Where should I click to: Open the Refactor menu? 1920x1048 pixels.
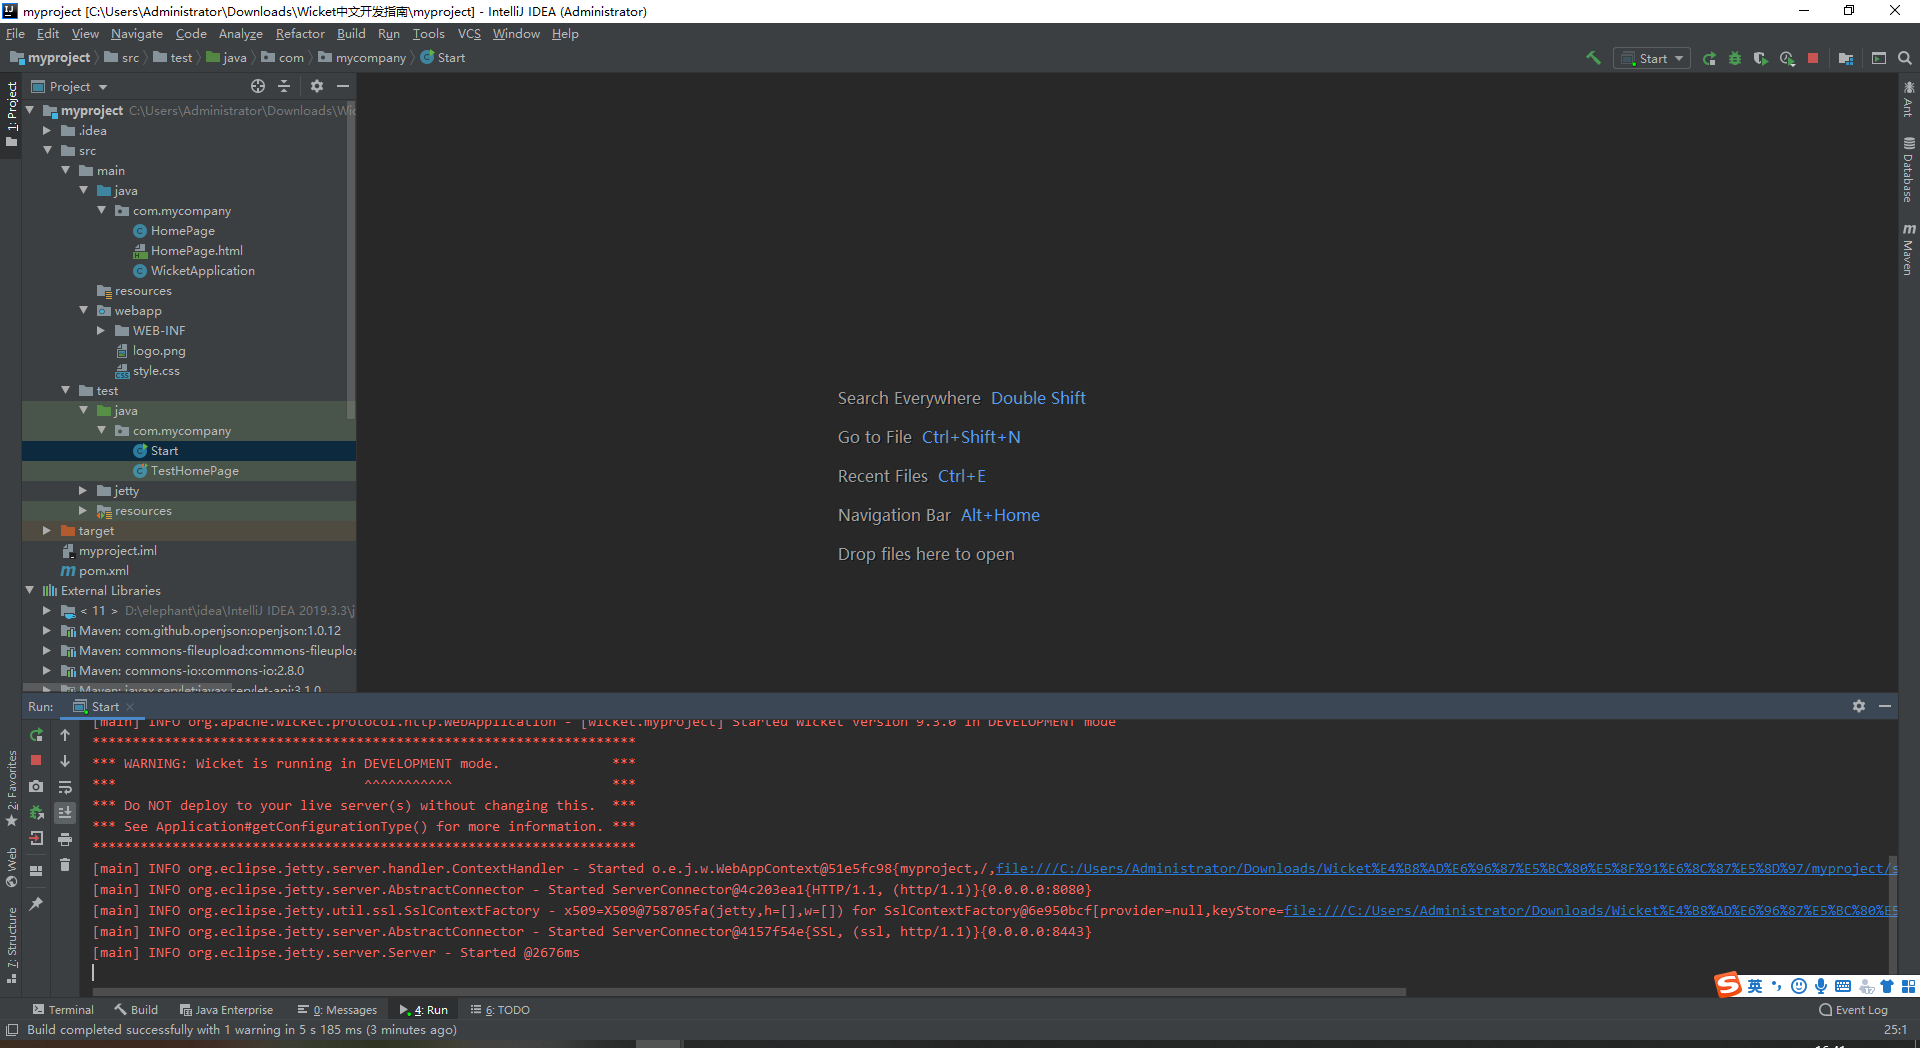click(300, 33)
